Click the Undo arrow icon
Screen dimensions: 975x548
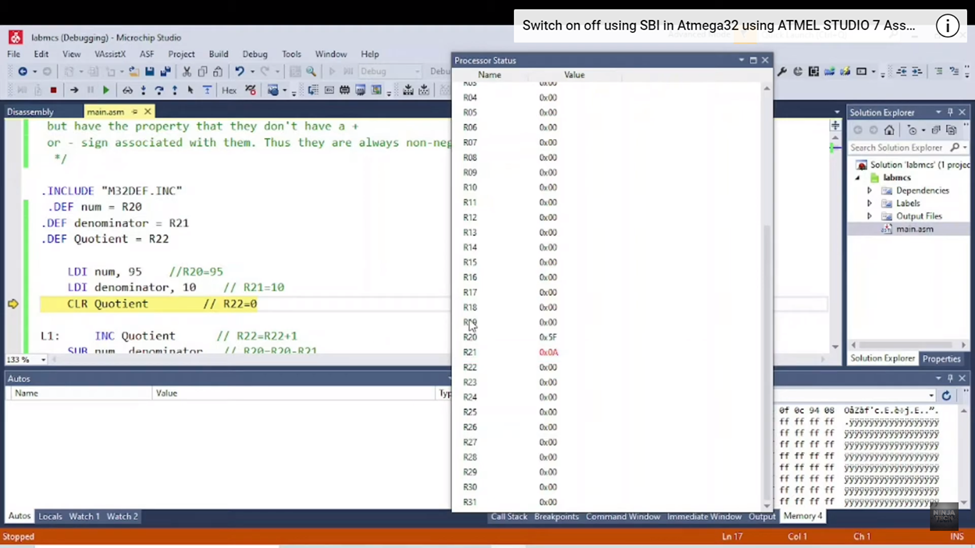(x=239, y=72)
